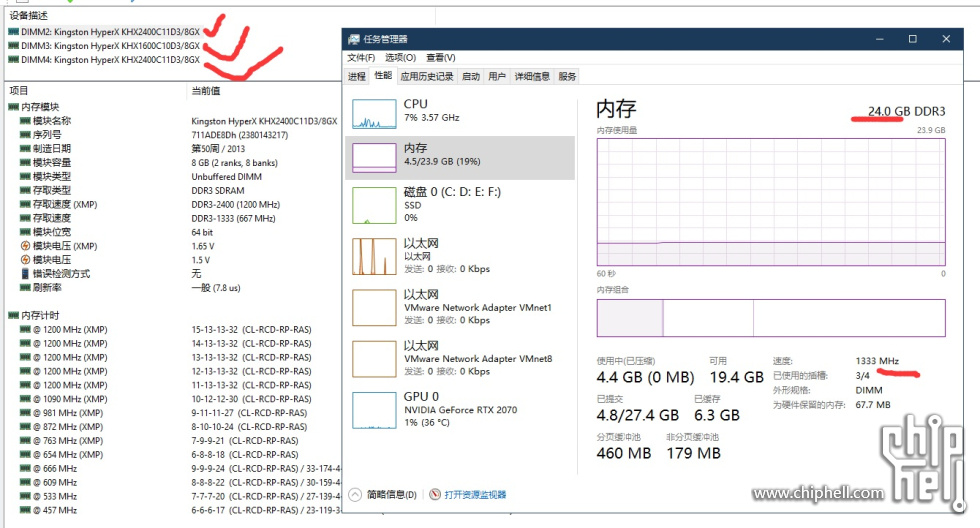Click the value '711ADE8Dh (2380143217)'
980x528 pixels.
click(x=240, y=135)
